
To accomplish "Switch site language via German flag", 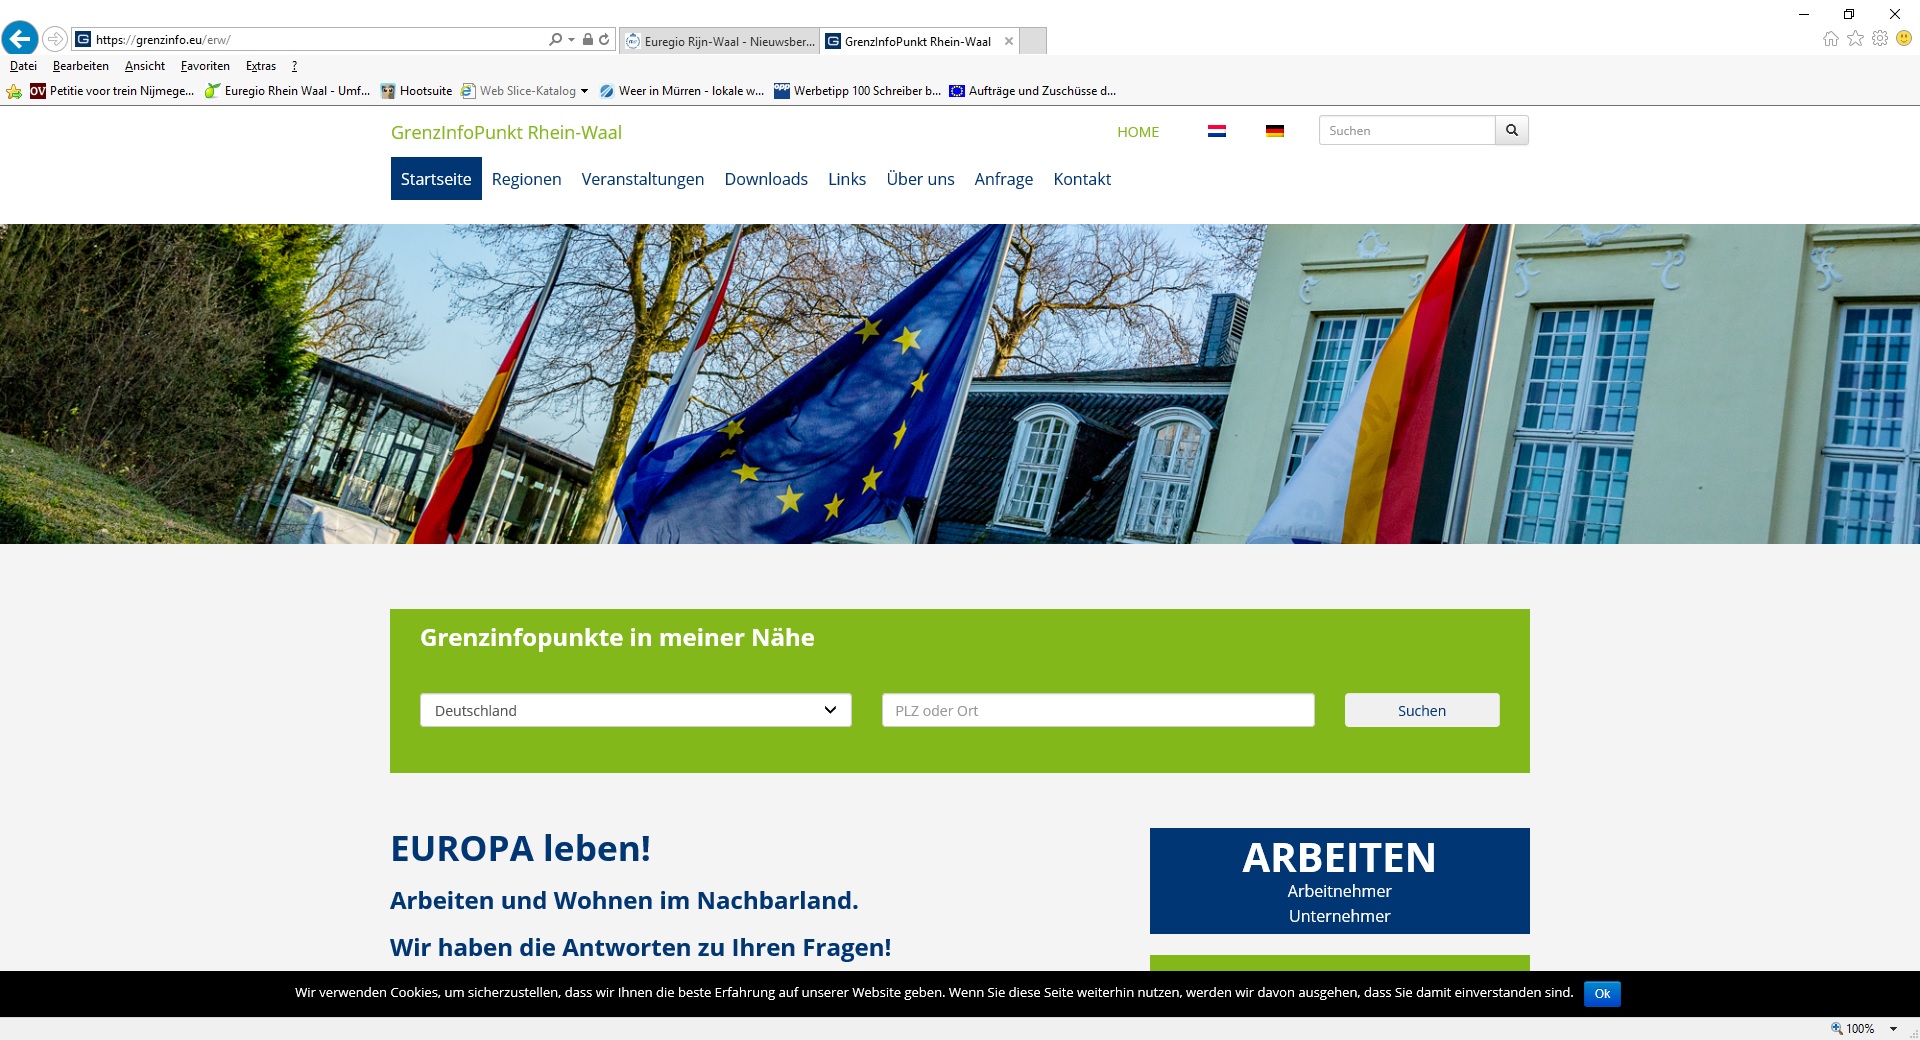I will [1274, 131].
